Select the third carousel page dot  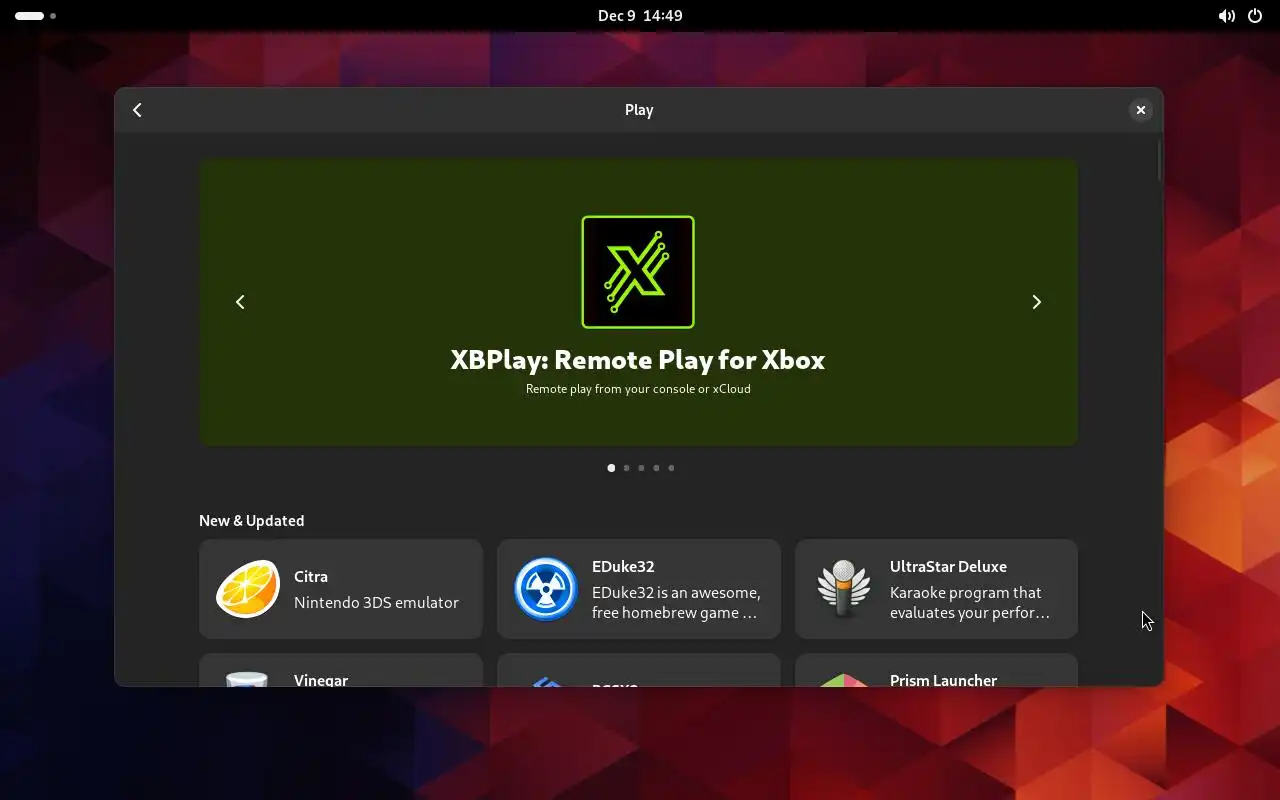[641, 468]
